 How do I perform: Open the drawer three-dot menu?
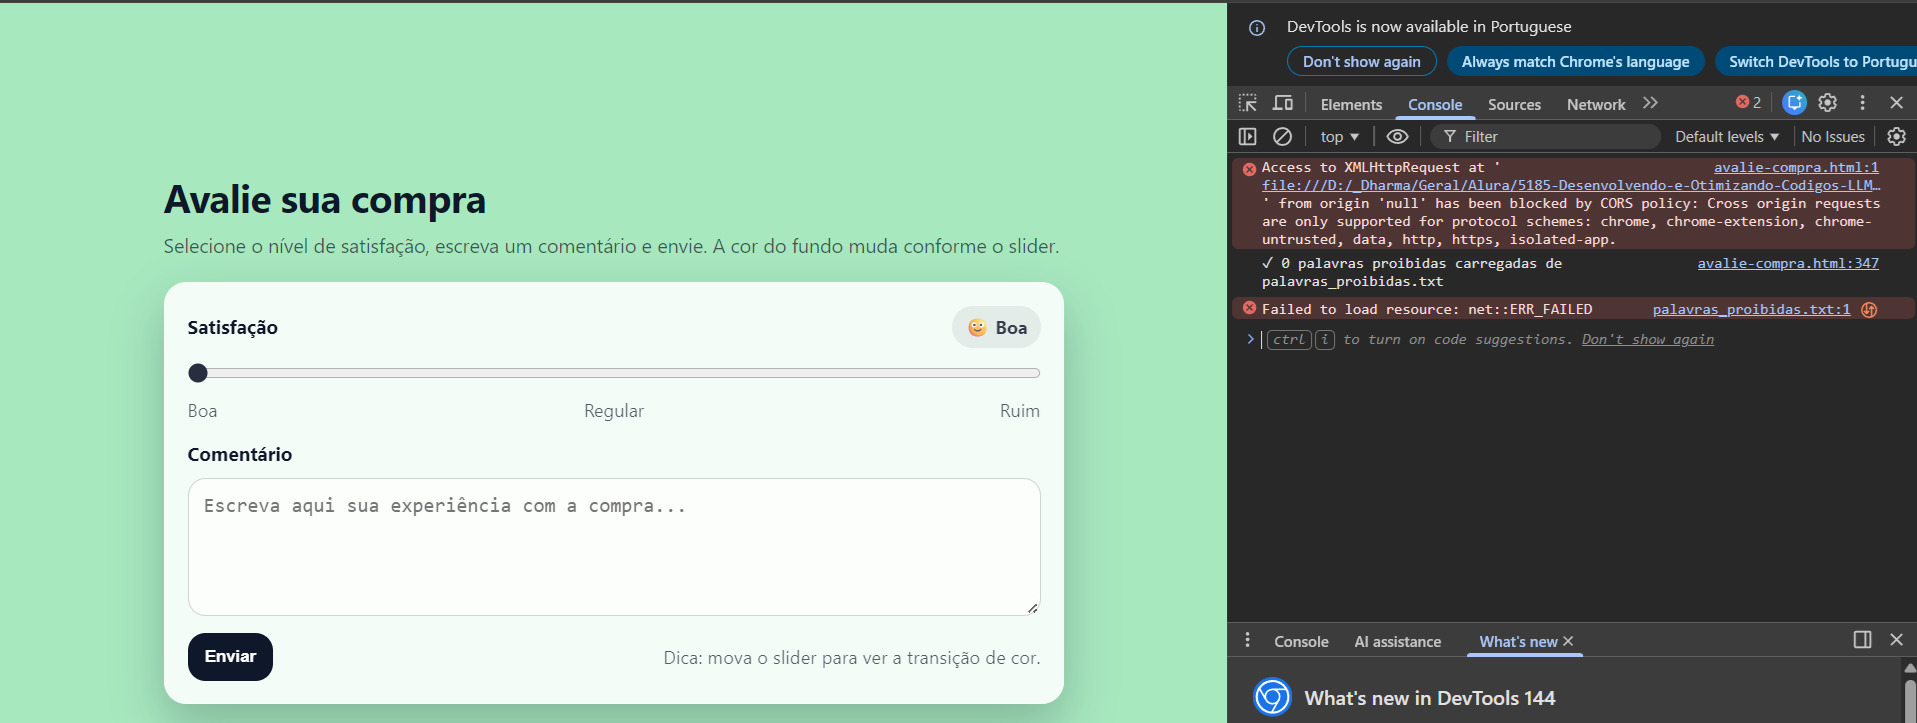(1247, 640)
